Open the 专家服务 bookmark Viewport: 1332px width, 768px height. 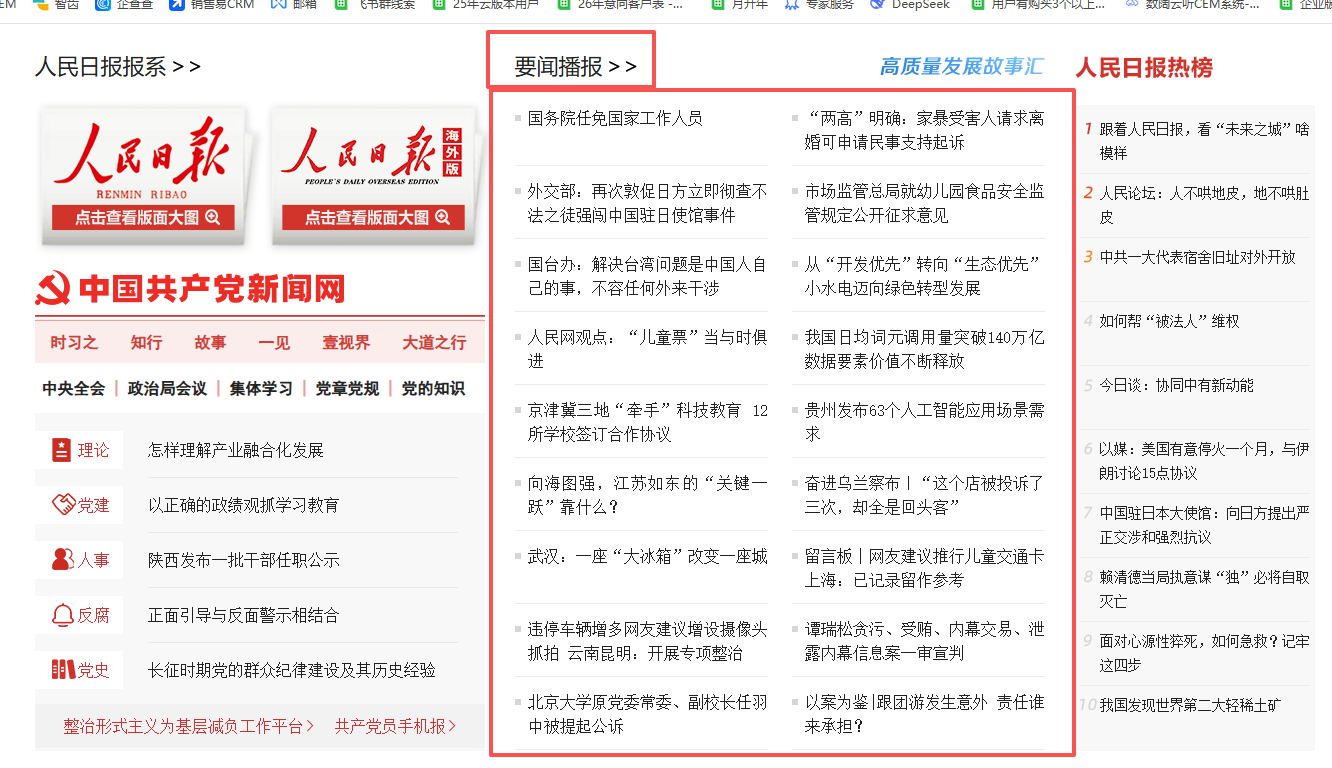(x=820, y=5)
